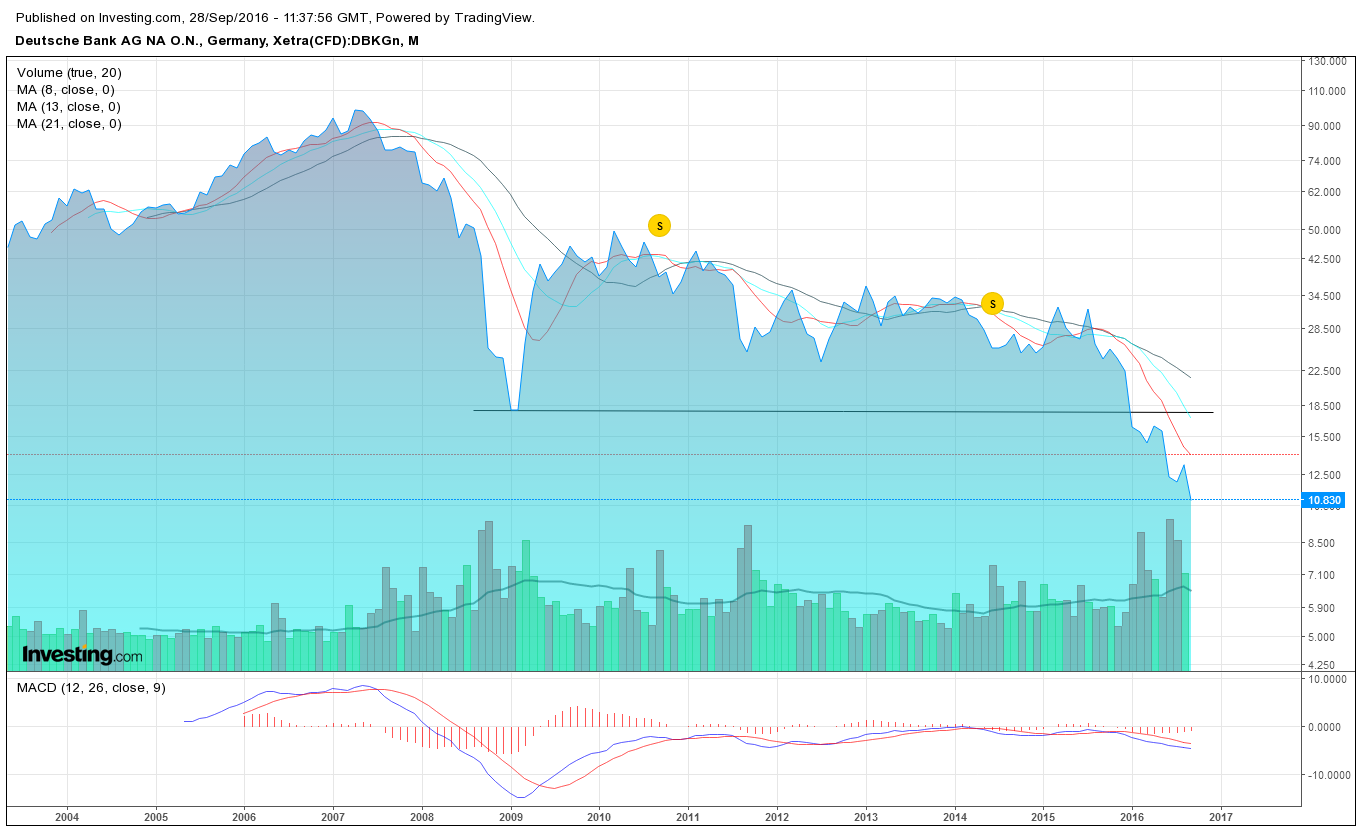1362x830 pixels.
Task: Click the 15.500 price axis label
Action: pyautogui.click(x=1327, y=437)
